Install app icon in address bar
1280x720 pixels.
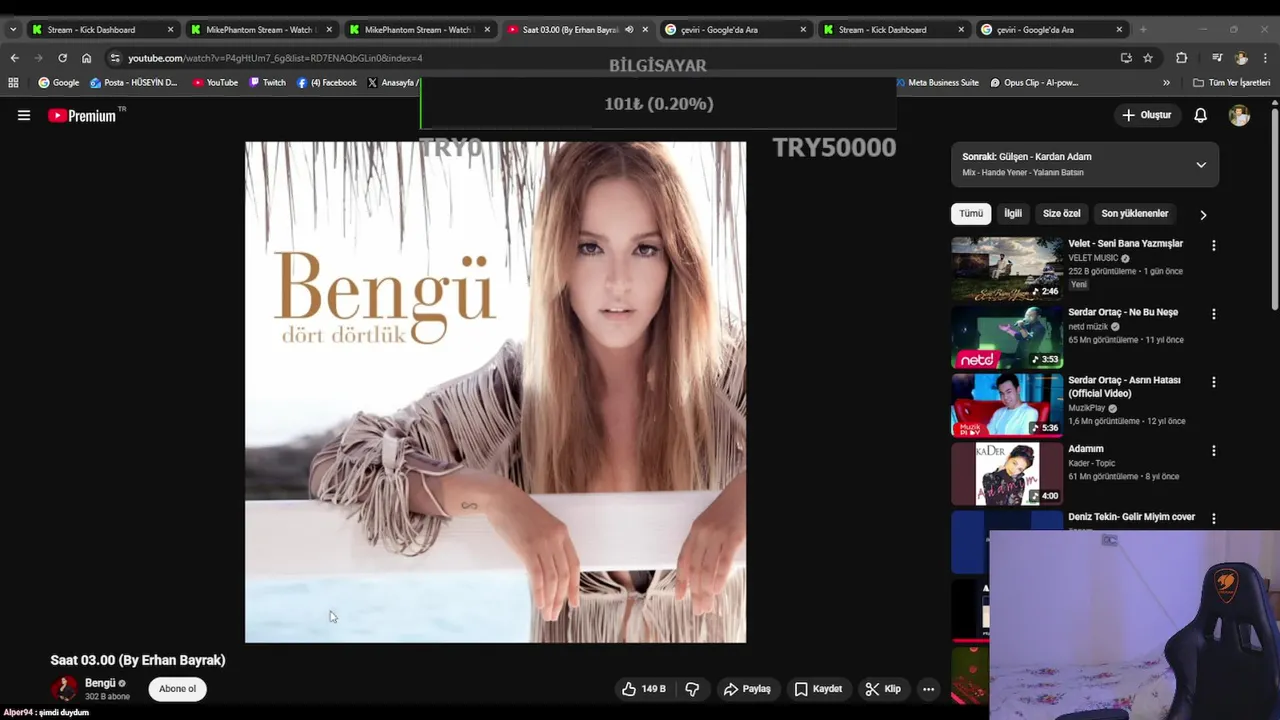pyautogui.click(x=1126, y=58)
